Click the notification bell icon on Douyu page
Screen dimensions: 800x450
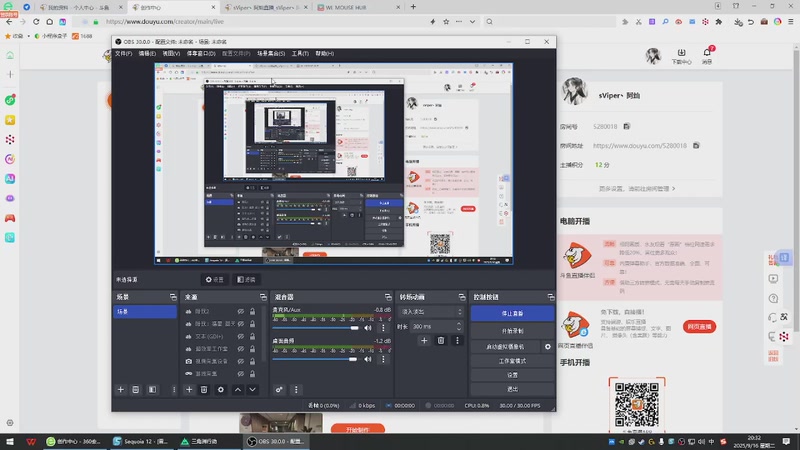[707, 55]
